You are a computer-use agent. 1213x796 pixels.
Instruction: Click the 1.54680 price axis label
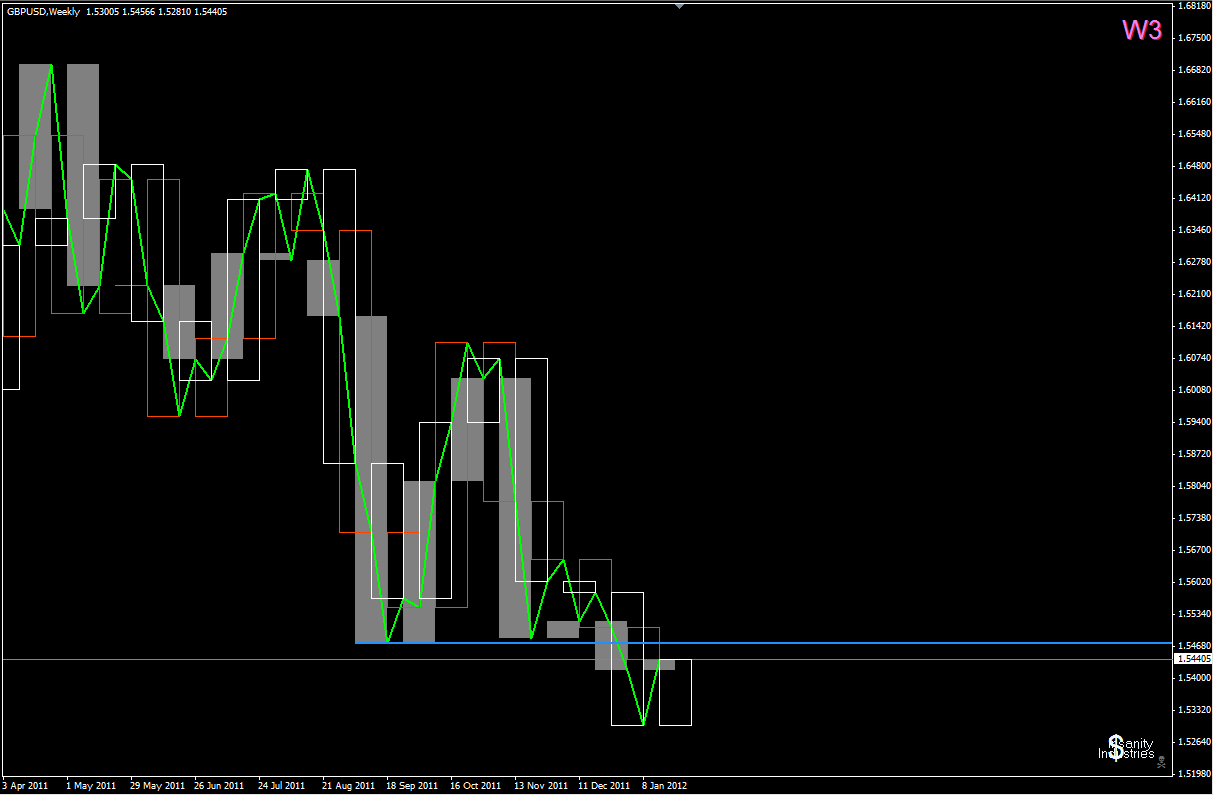[1194, 646]
